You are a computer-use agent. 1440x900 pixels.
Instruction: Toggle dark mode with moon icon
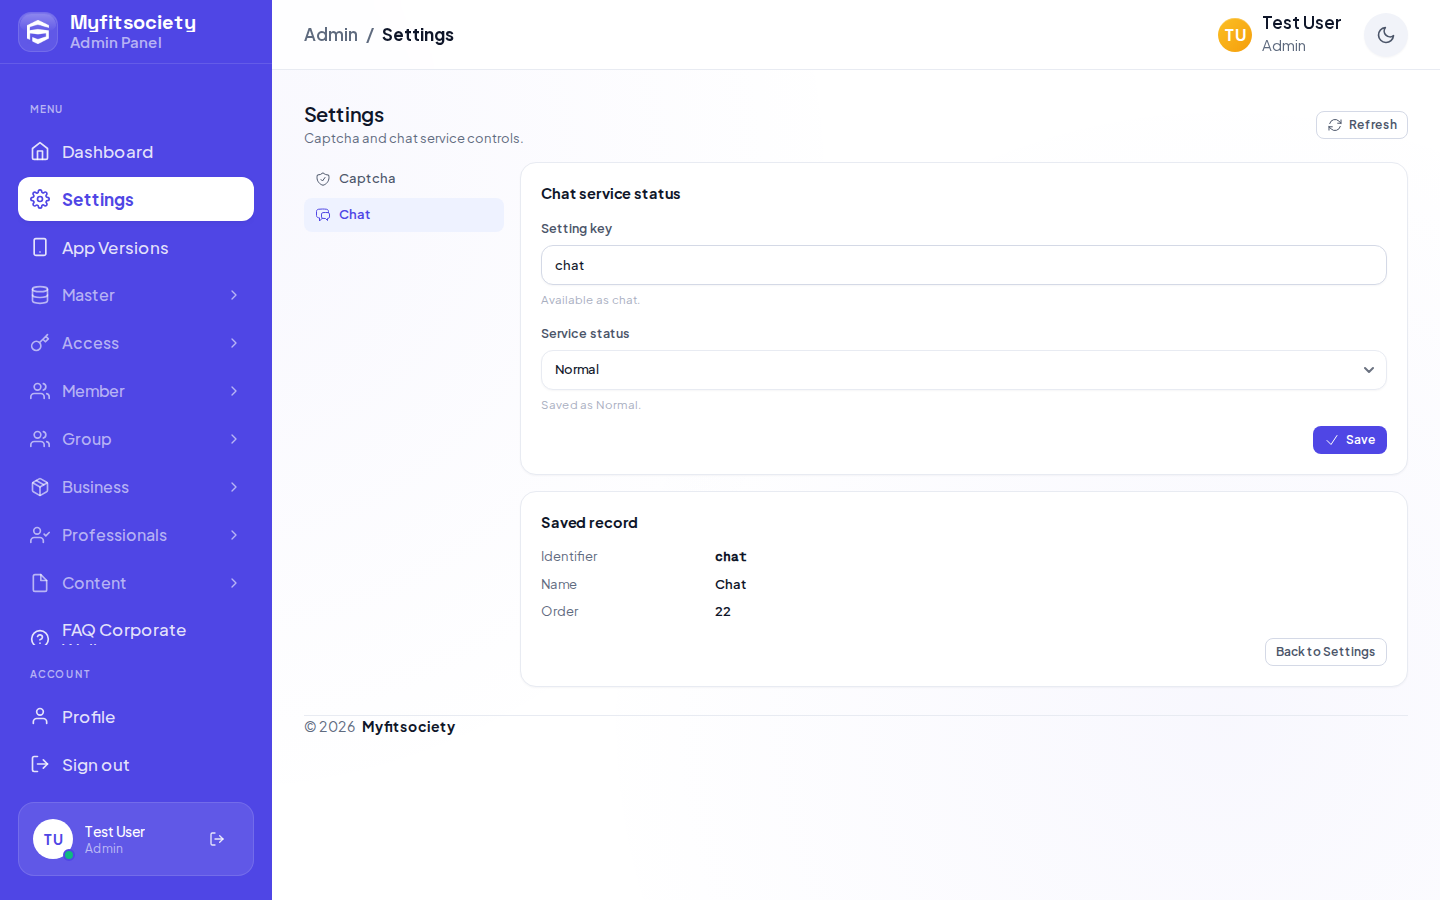click(x=1385, y=35)
